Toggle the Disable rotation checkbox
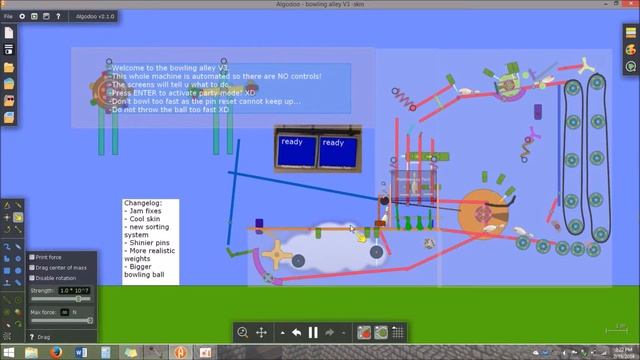Image resolution: width=640 pixels, height=360 pixels. pos(32,278)
